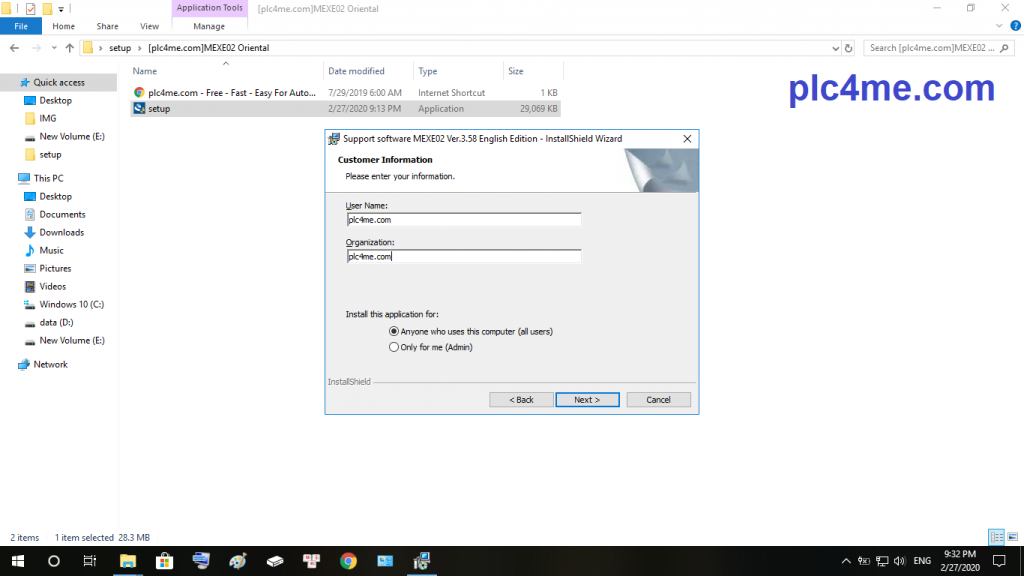
Task: Open the File menu in Explorer
Action: 20,26
